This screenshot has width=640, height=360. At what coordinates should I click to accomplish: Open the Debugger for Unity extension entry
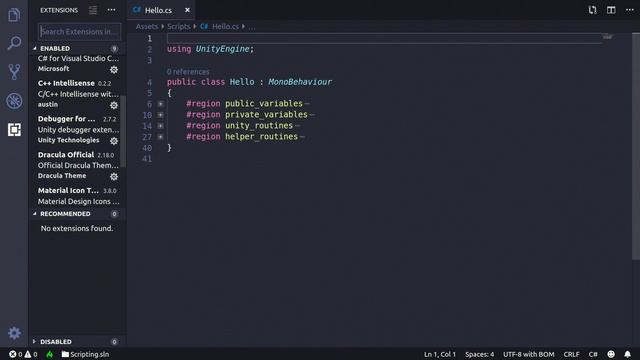tap(78, 130)
